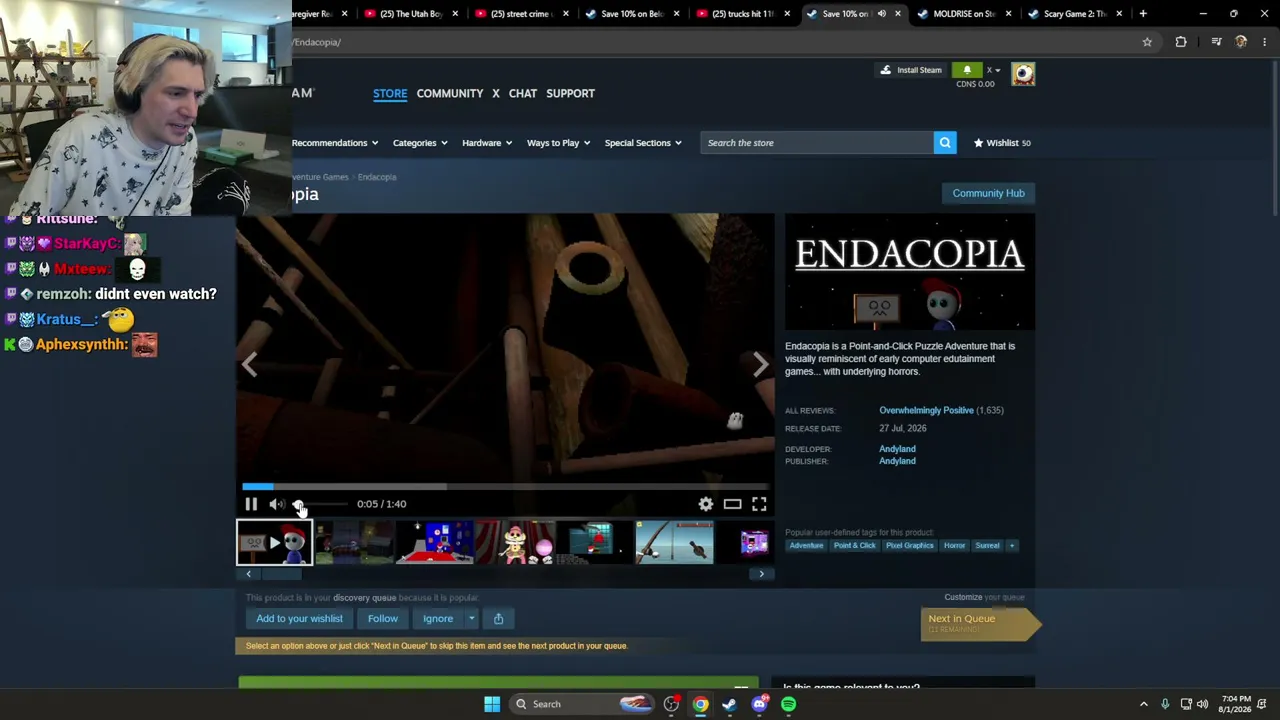Select the Horror tag
Viewport: 1280px width, 720px height.
click(954, 546)
